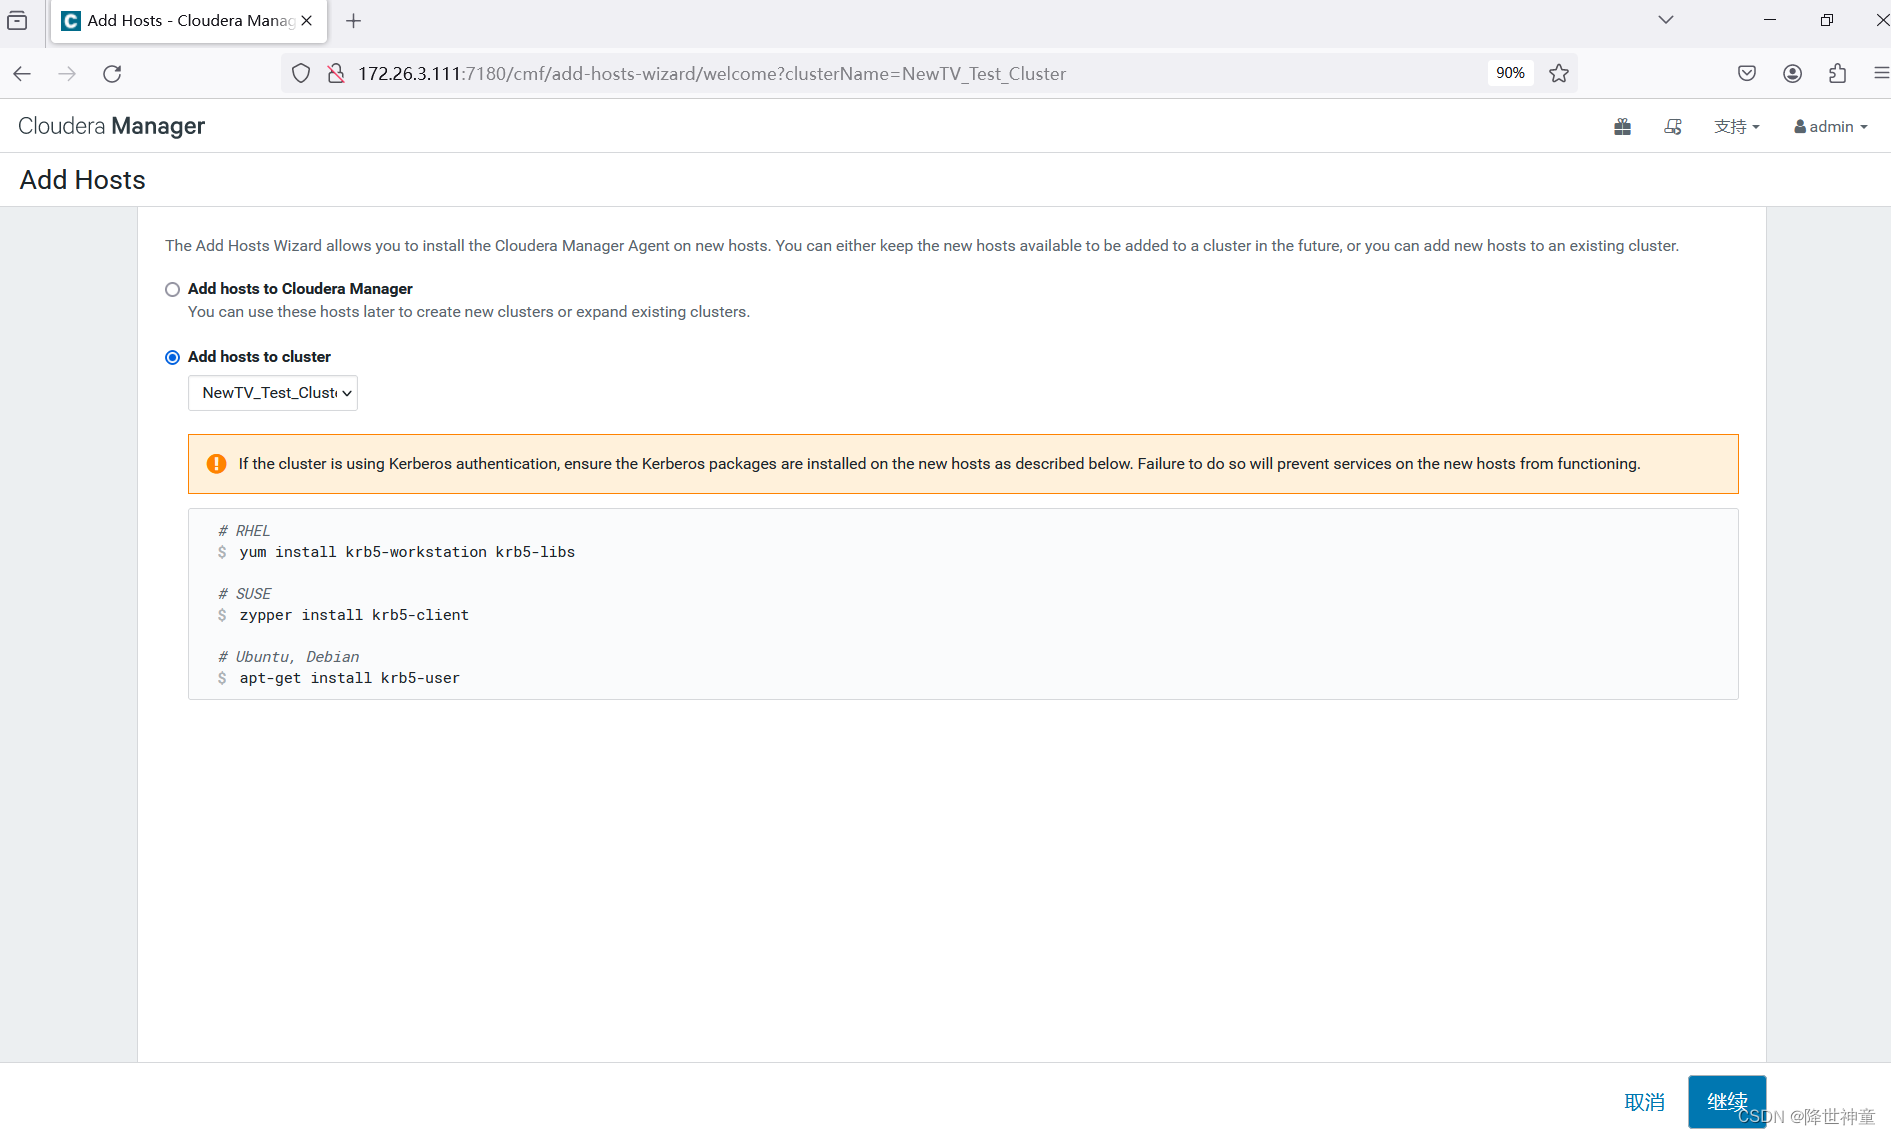Screen dimensions: 1891x1135
Task: Click the Cloudera Manager logo
Action: (x=111, y=126)
